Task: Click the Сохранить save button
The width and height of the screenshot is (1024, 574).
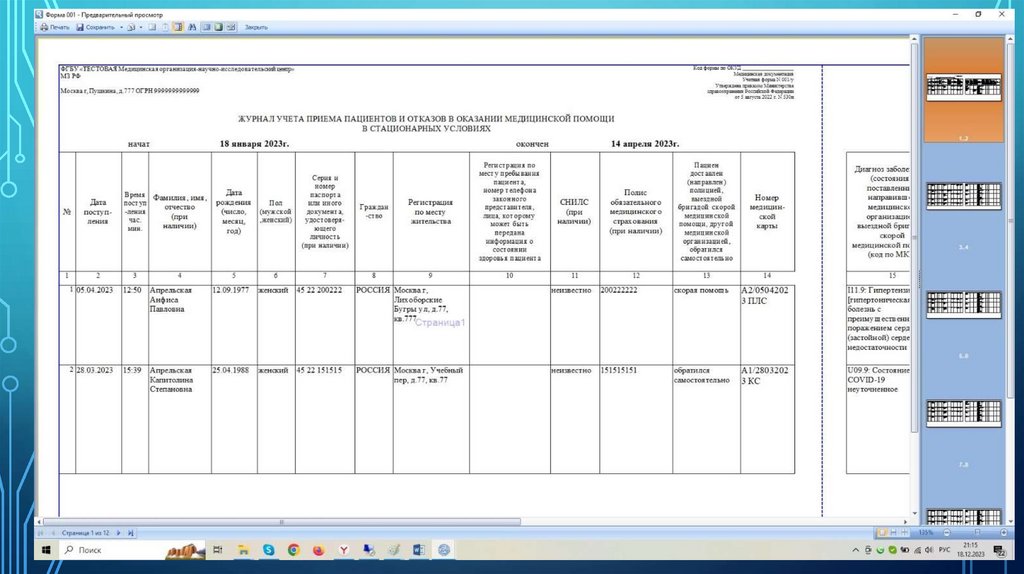Action: pos(95,27)
